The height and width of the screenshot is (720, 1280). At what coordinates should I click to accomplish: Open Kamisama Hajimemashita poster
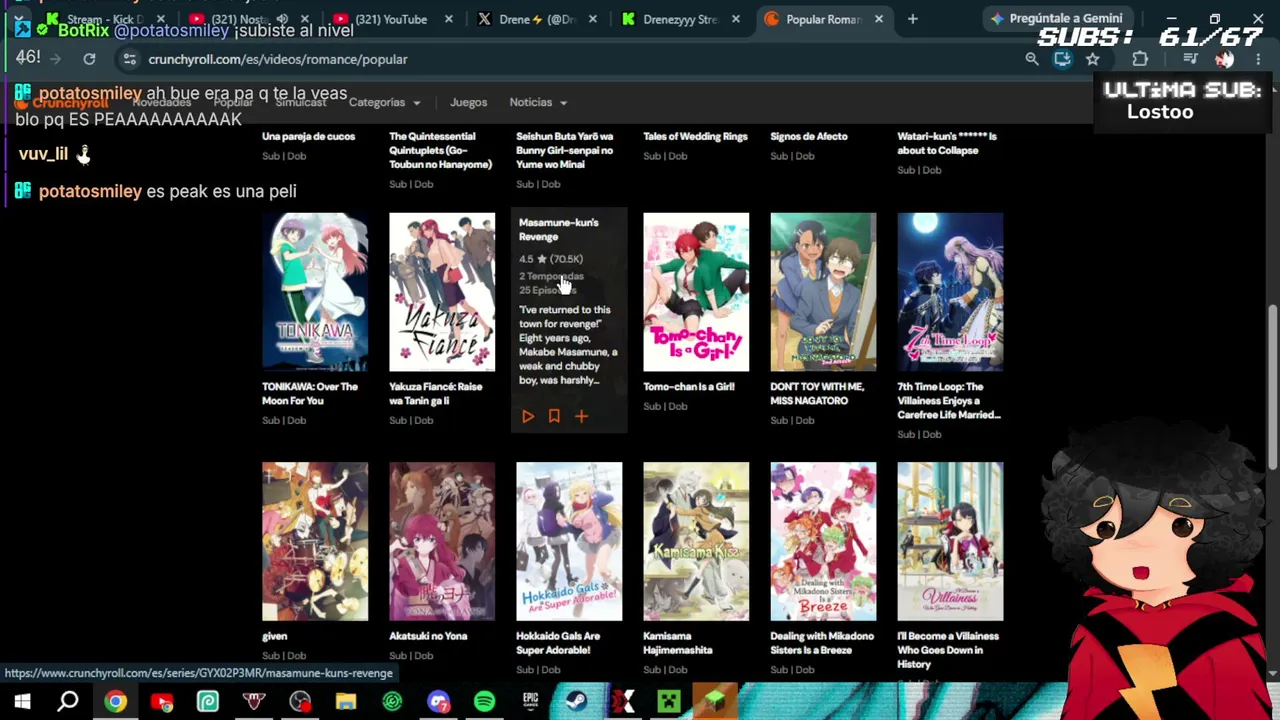coord(696,541)
